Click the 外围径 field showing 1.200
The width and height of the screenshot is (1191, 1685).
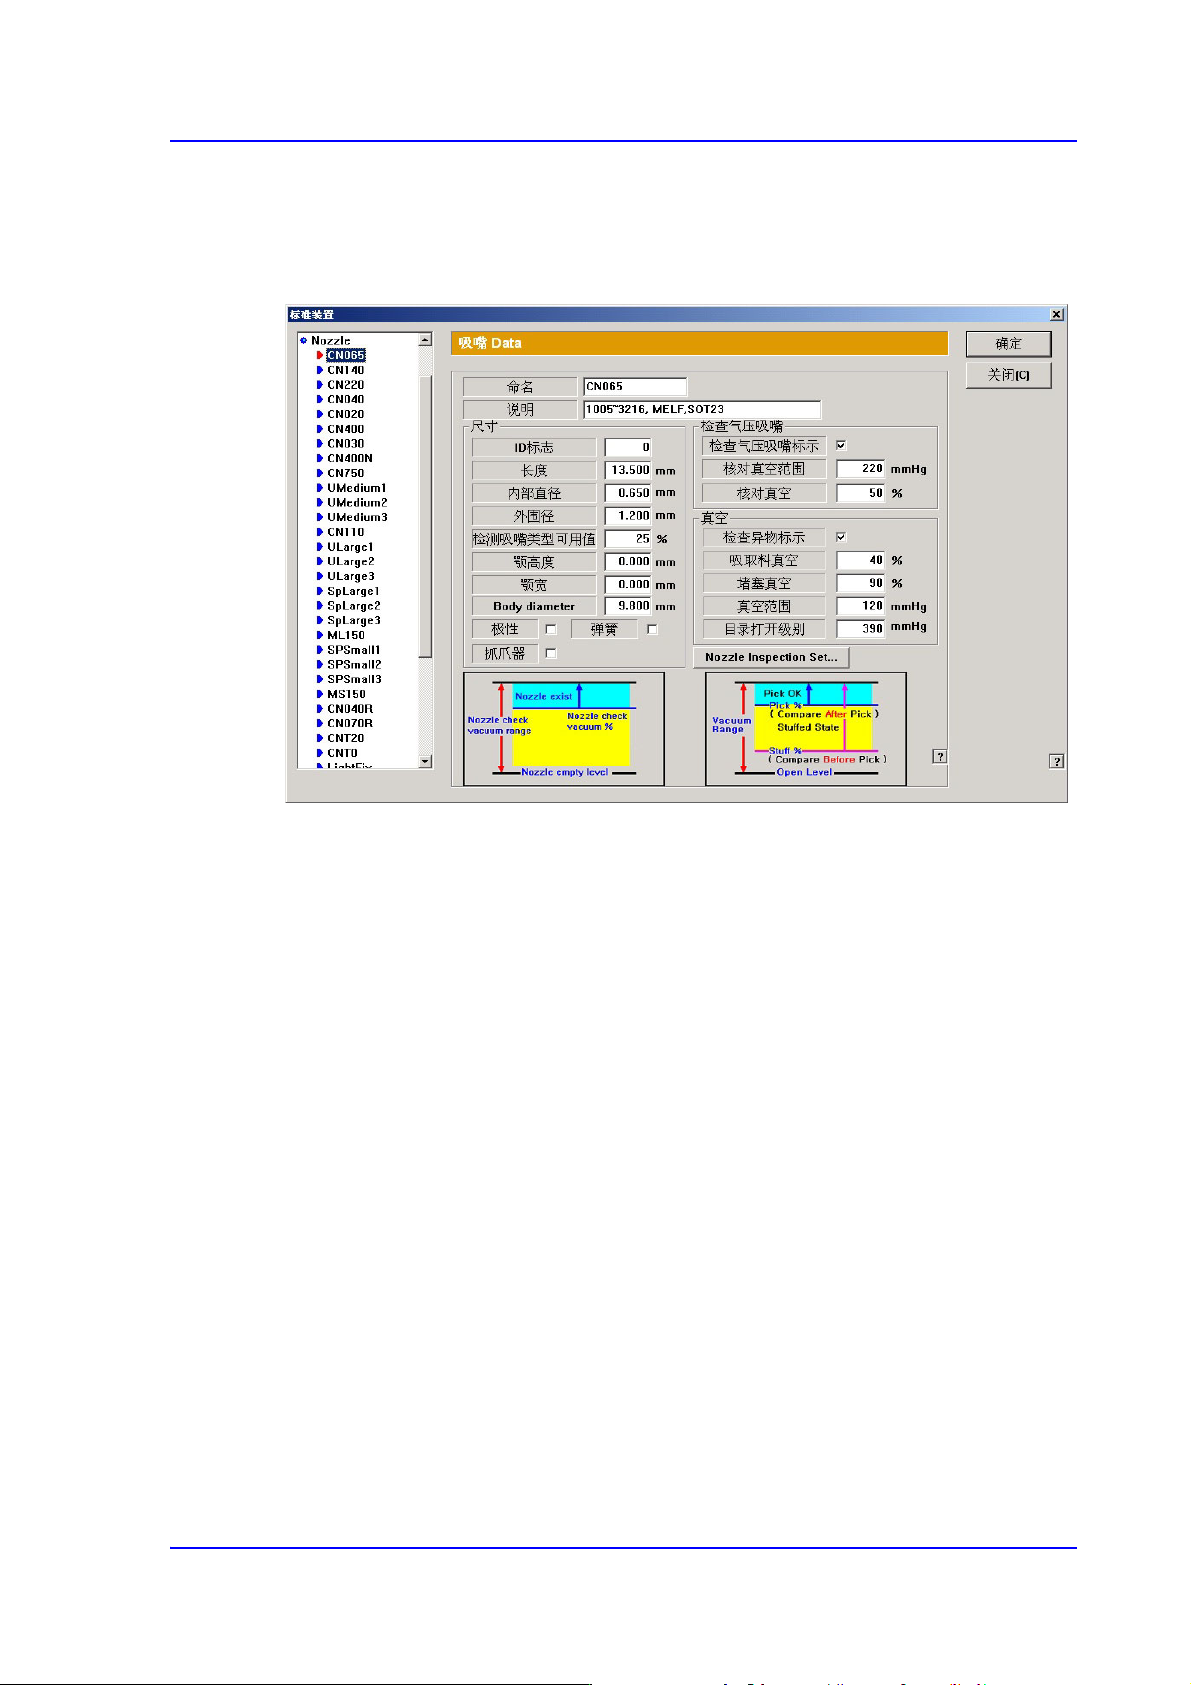[x=628, y=516]
